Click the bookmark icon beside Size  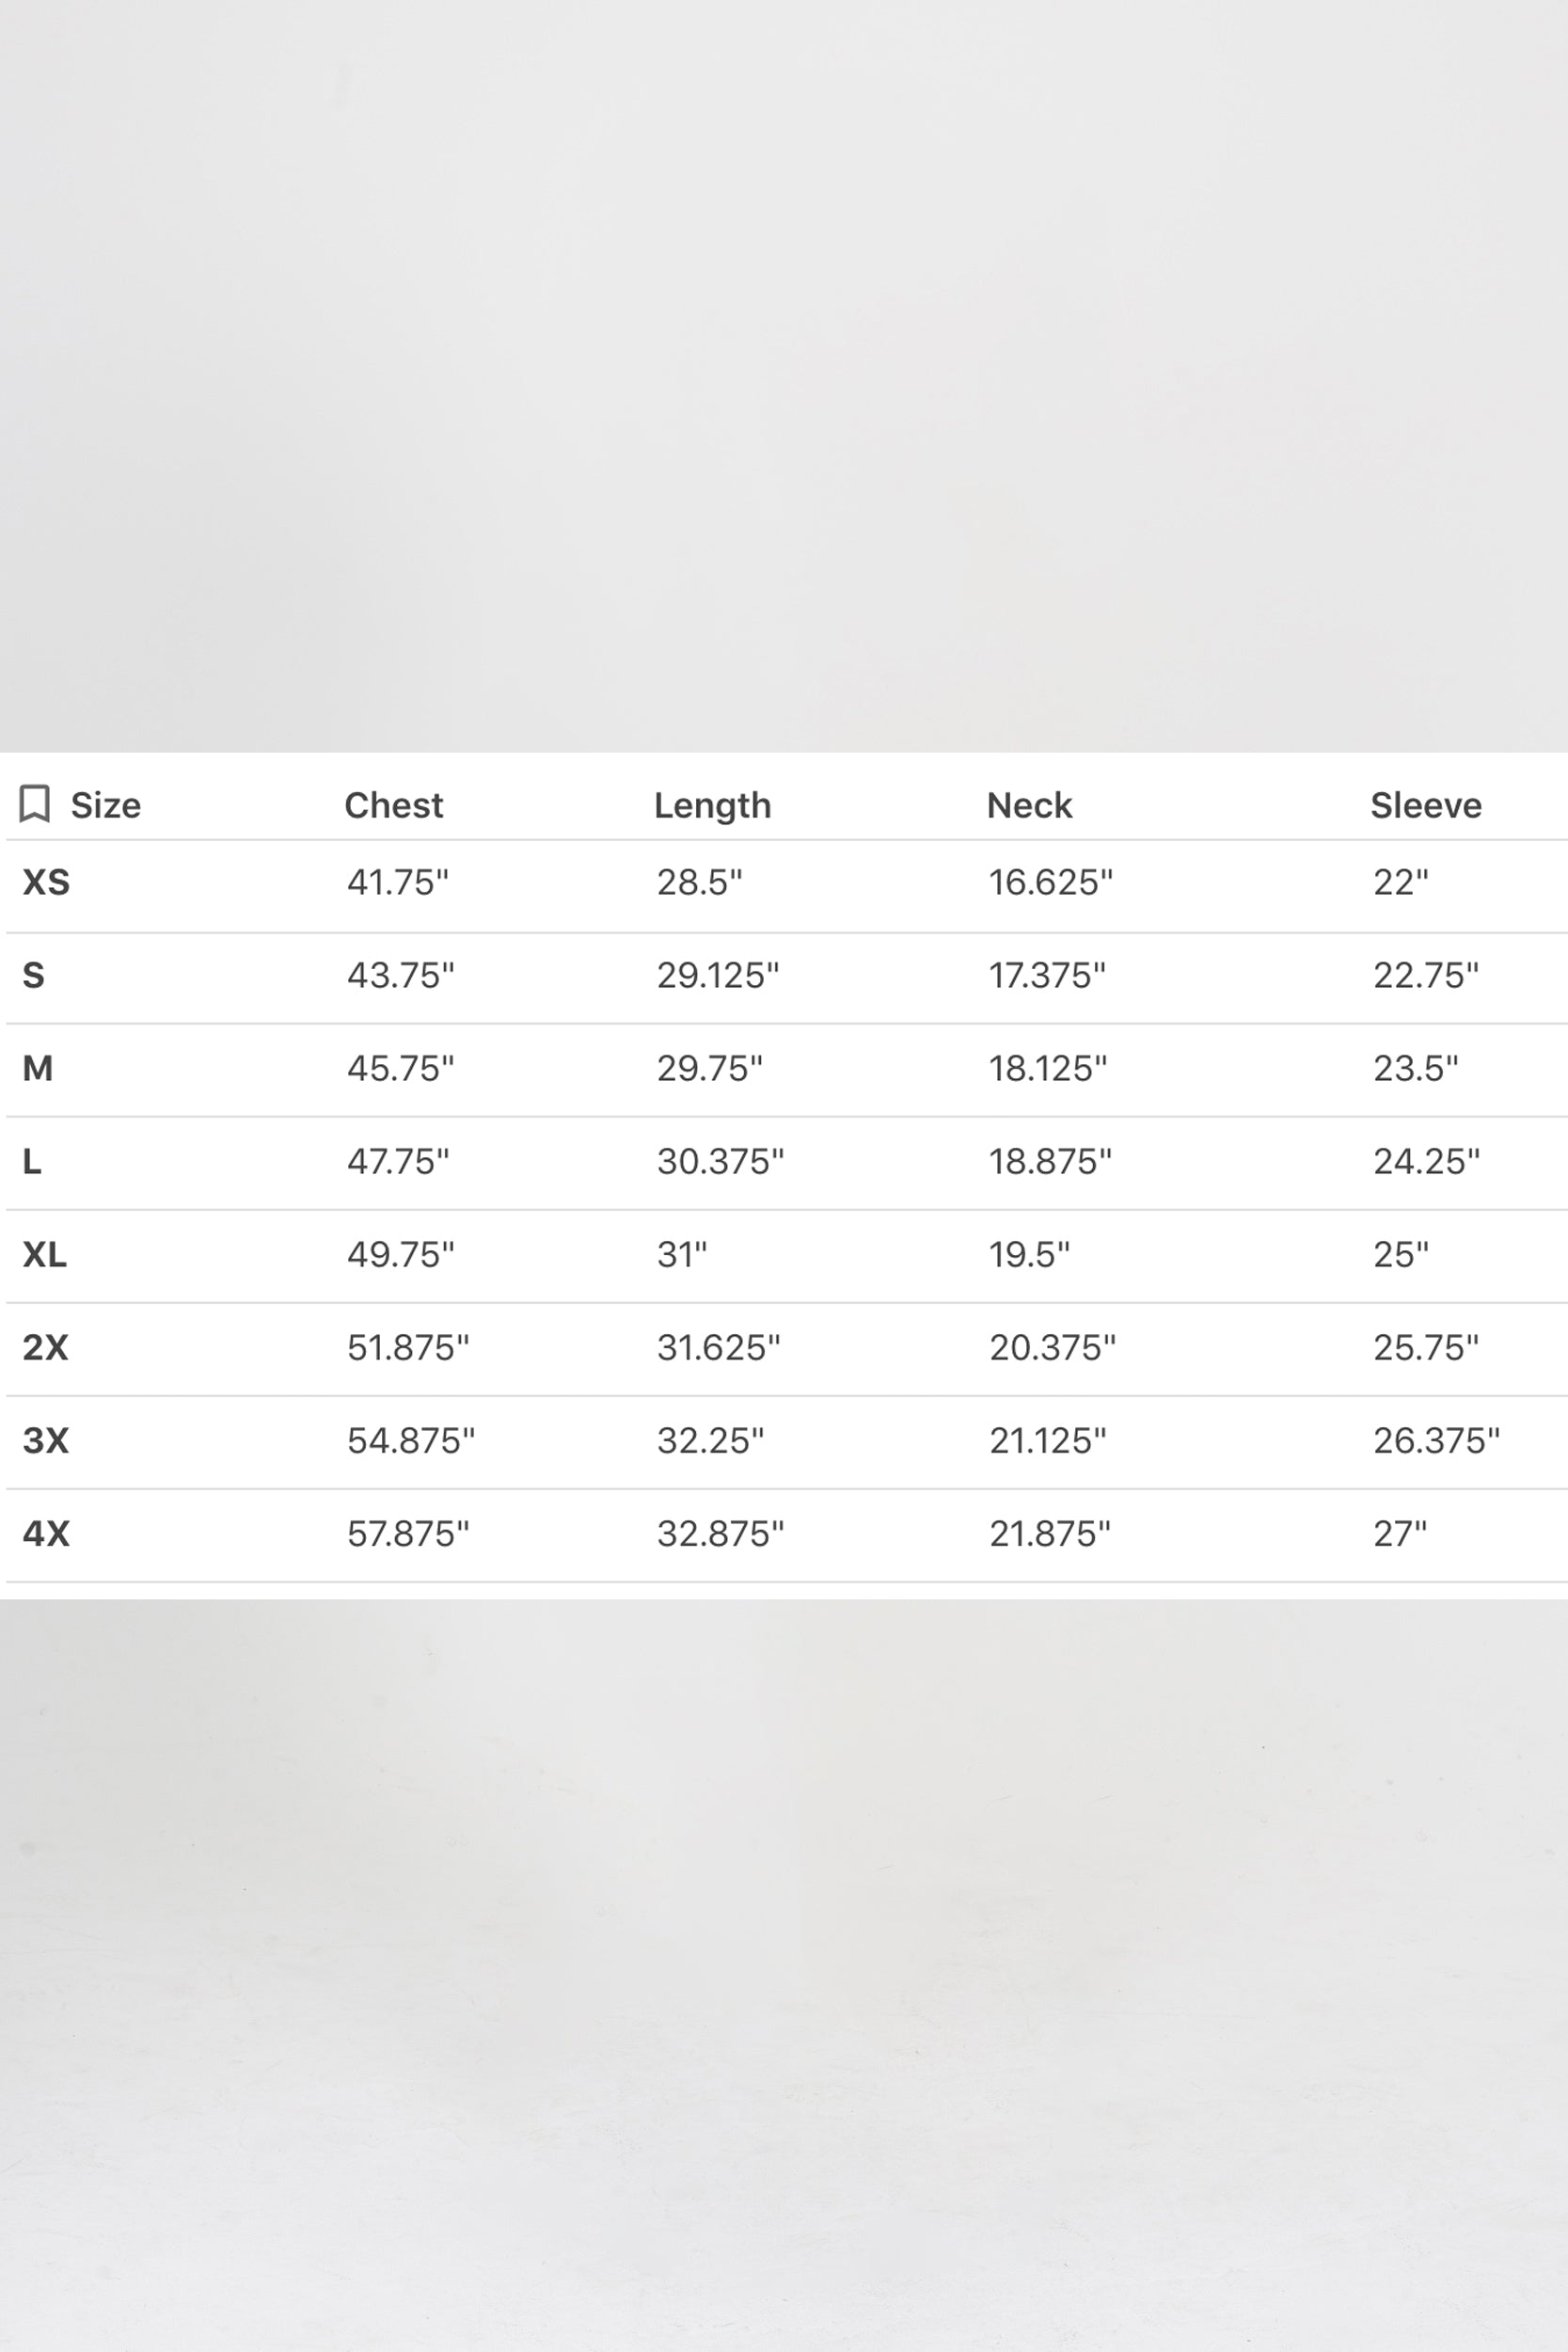[x=35, y=804]
